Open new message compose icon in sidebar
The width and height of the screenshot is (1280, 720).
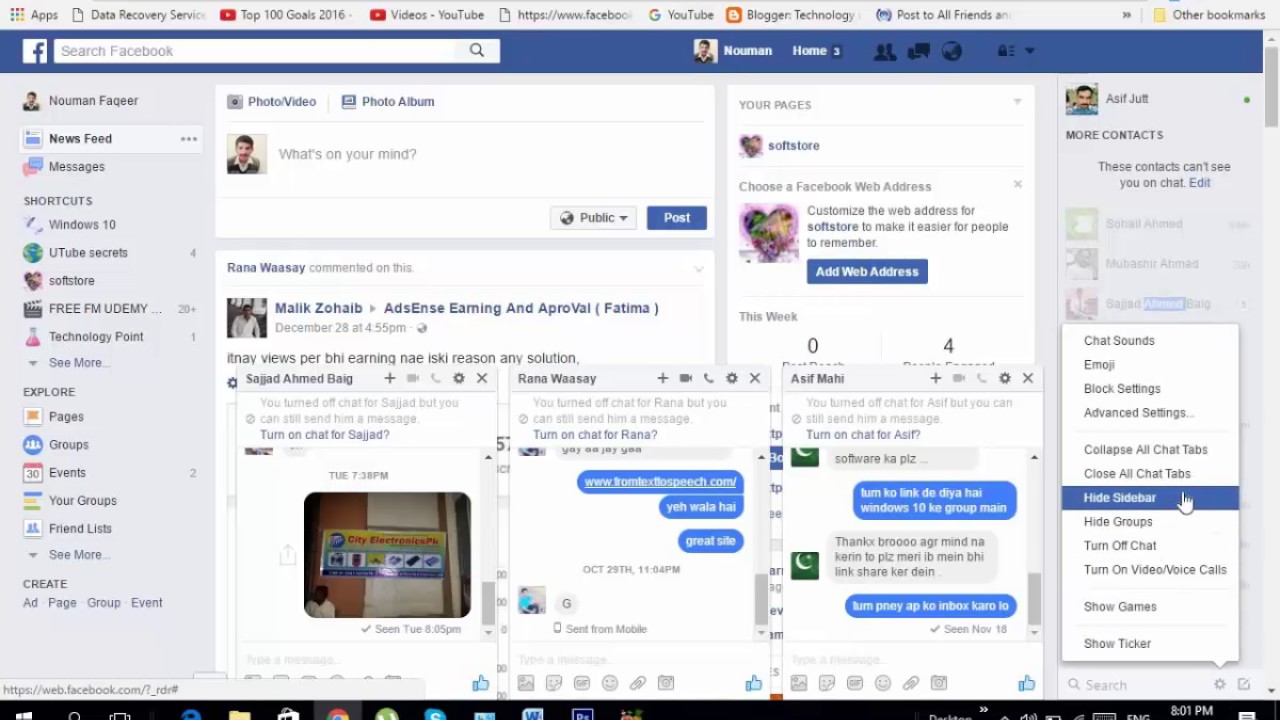coord(1244,685)
